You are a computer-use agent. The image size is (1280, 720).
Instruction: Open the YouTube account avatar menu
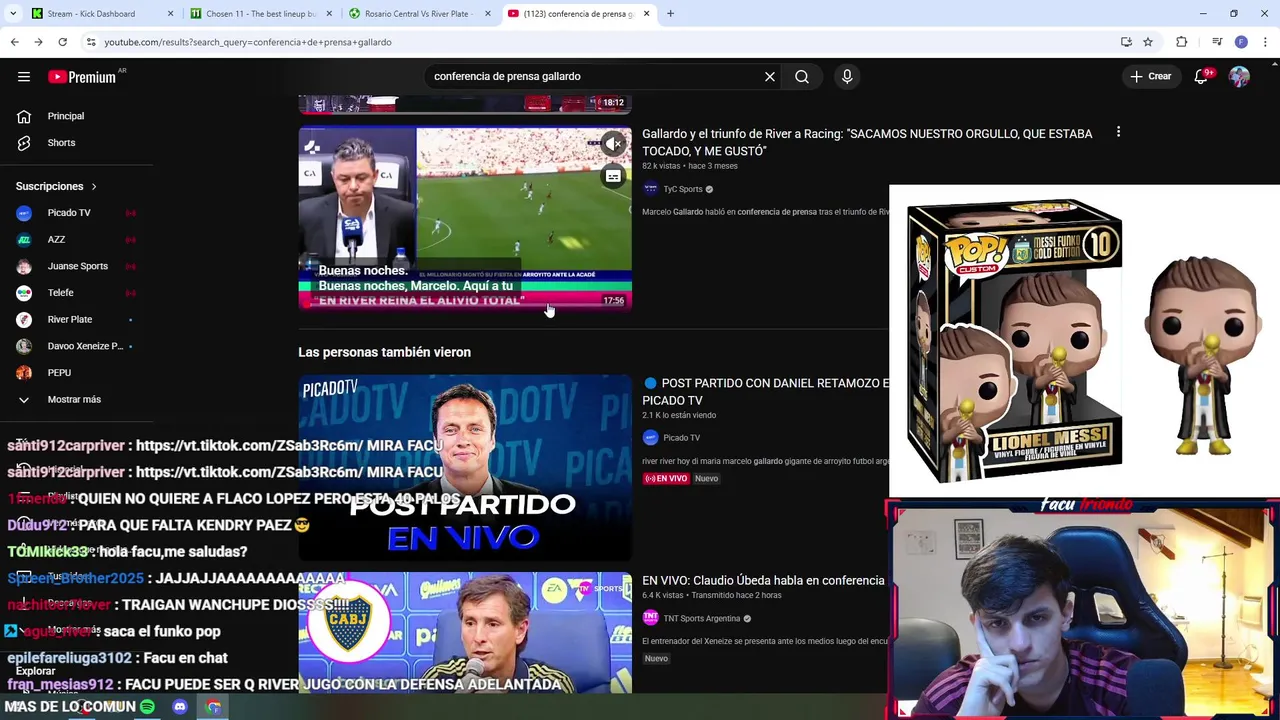(x=1239, y=76)
